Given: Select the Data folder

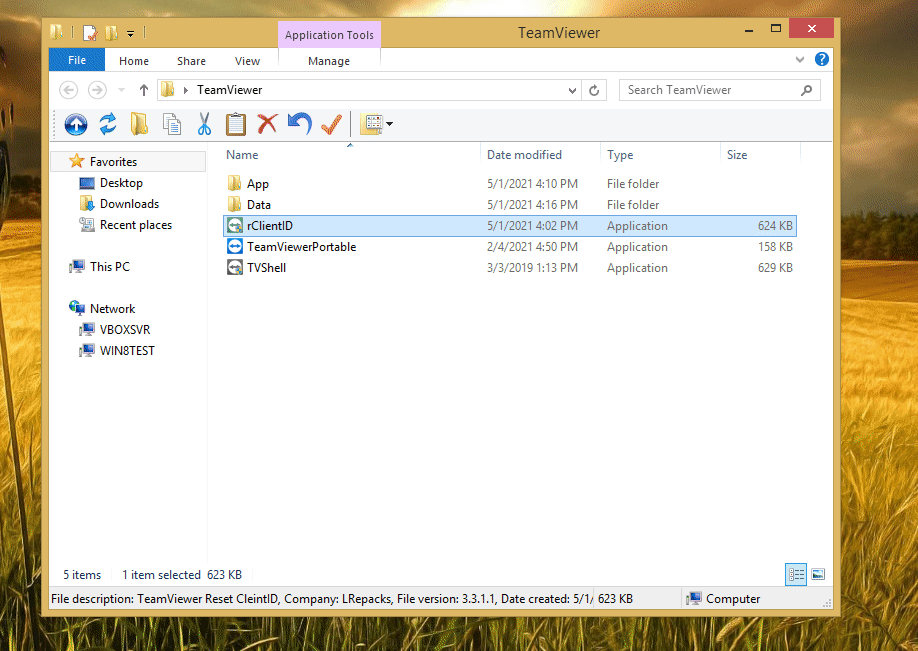Looking at the screenshot, I should (x=509, y=205).
